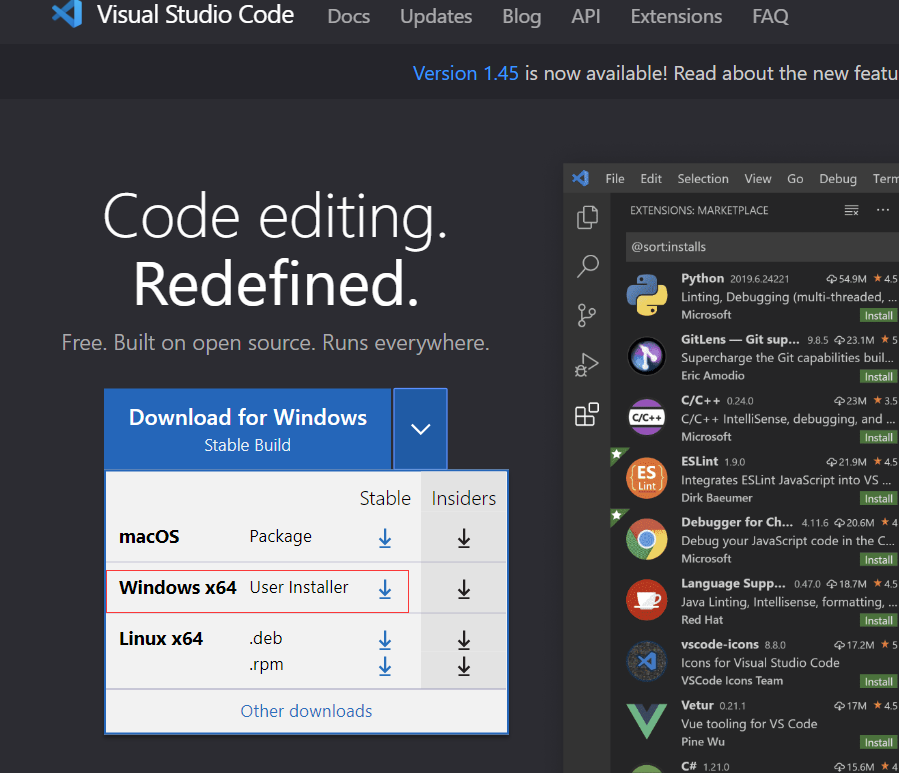Select the 'Pine Wu' publisher text
The height and width of the screenshot is (773, 899).
(703, 741)
